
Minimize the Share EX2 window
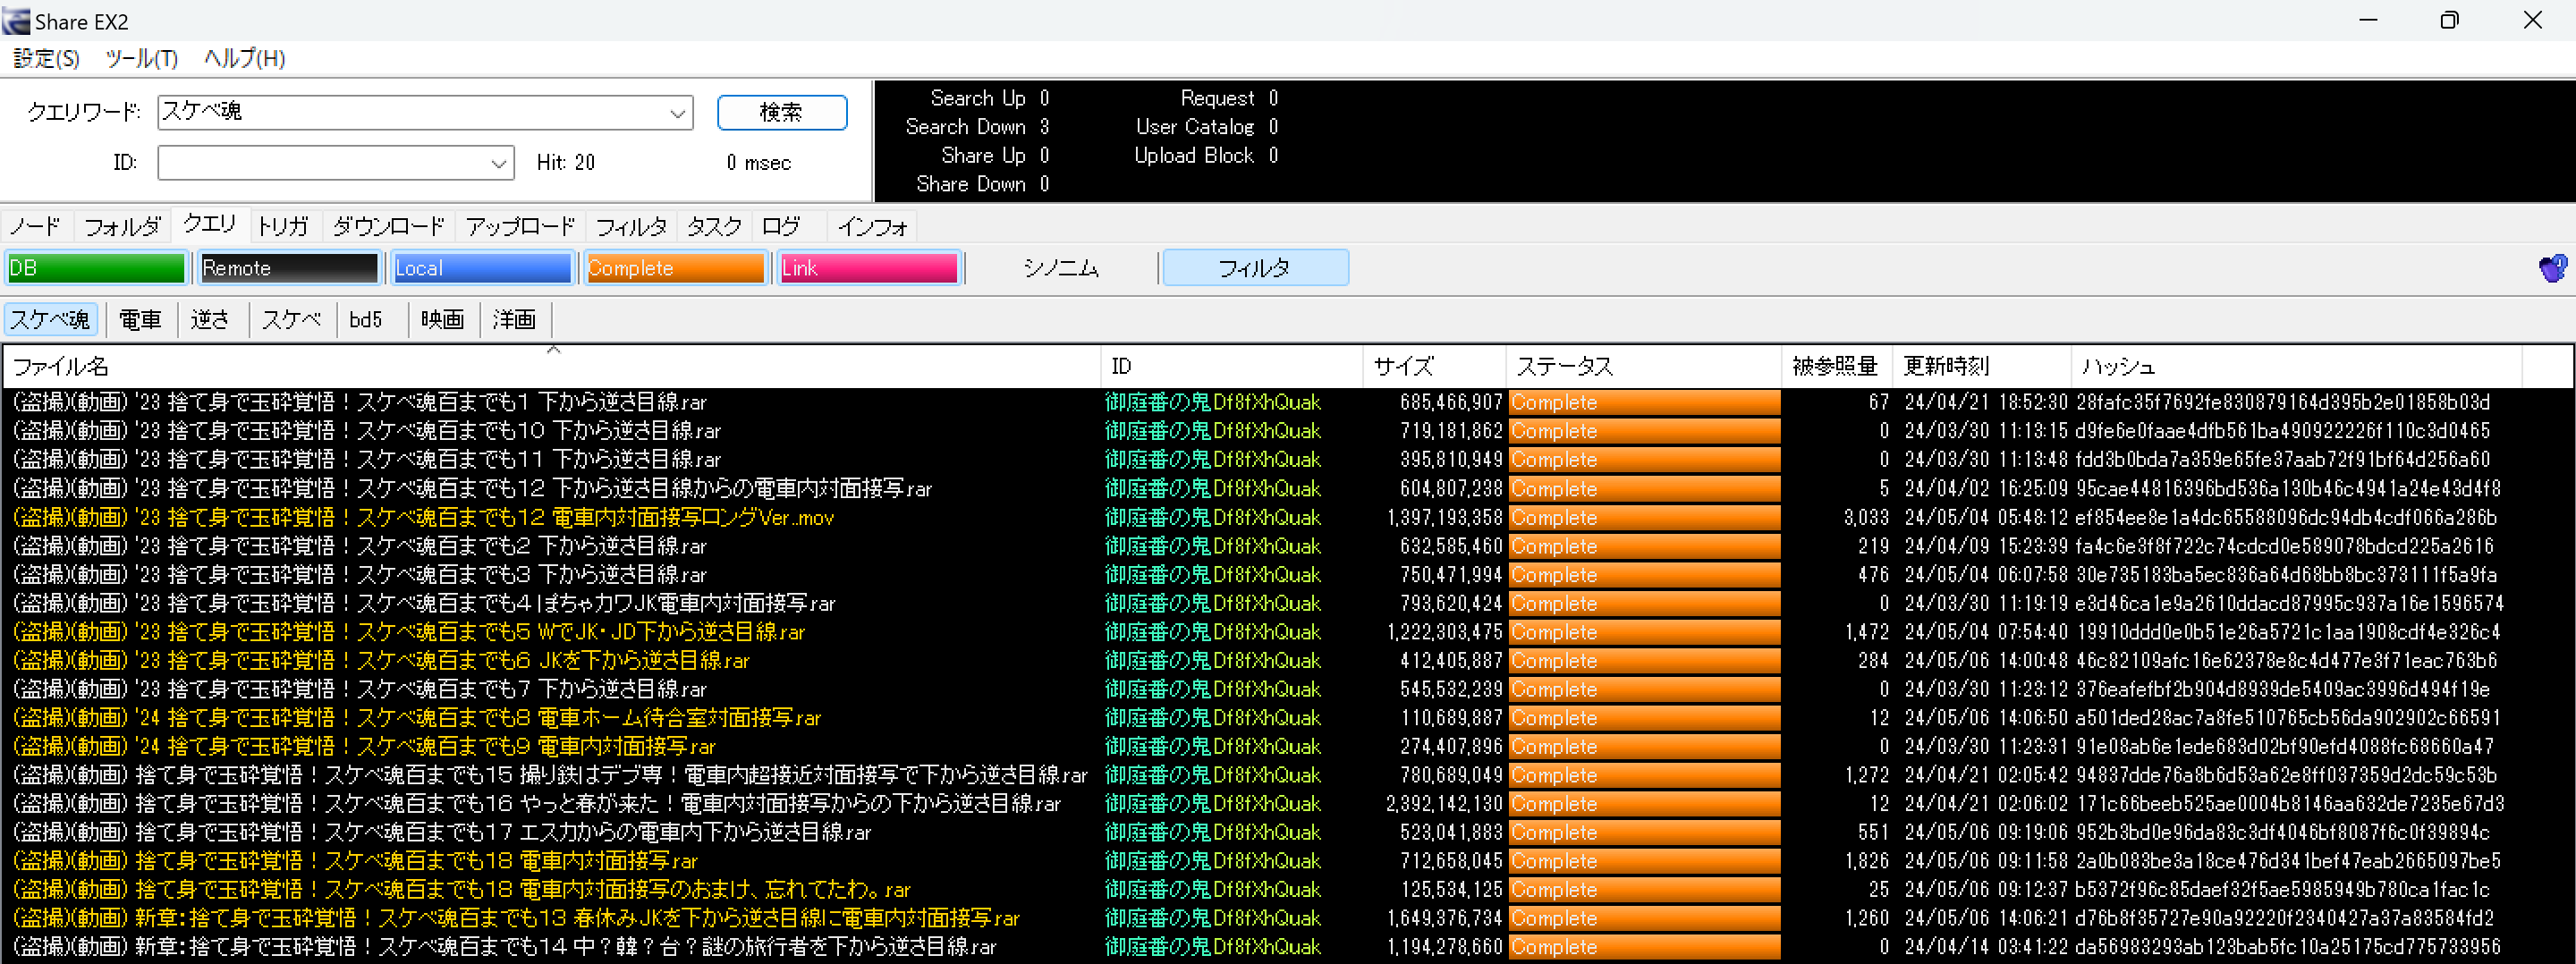click(x=2368, y=20)
